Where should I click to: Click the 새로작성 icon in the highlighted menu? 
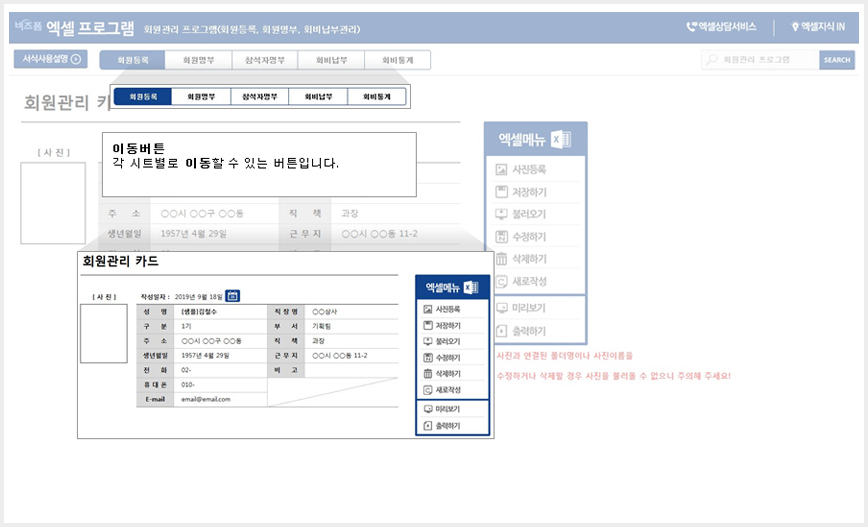[427, 390]
